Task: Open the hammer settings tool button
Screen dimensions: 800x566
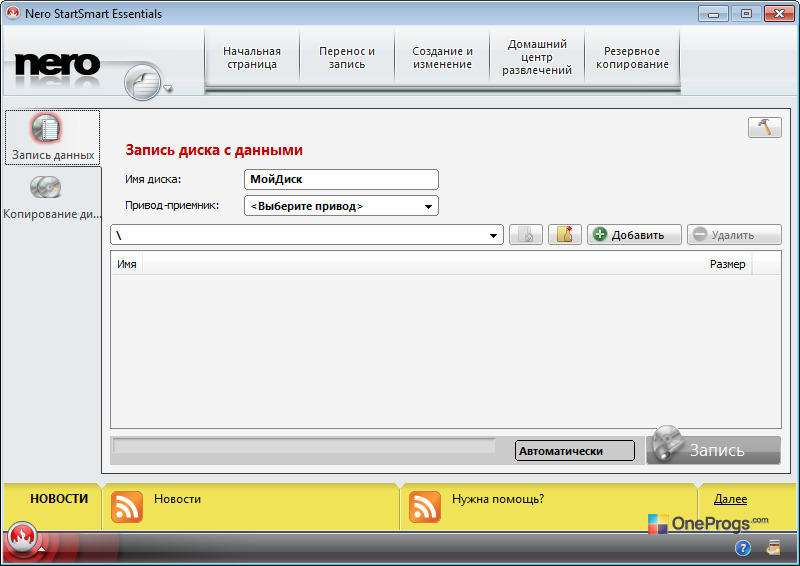Action: tap(764, 127)
